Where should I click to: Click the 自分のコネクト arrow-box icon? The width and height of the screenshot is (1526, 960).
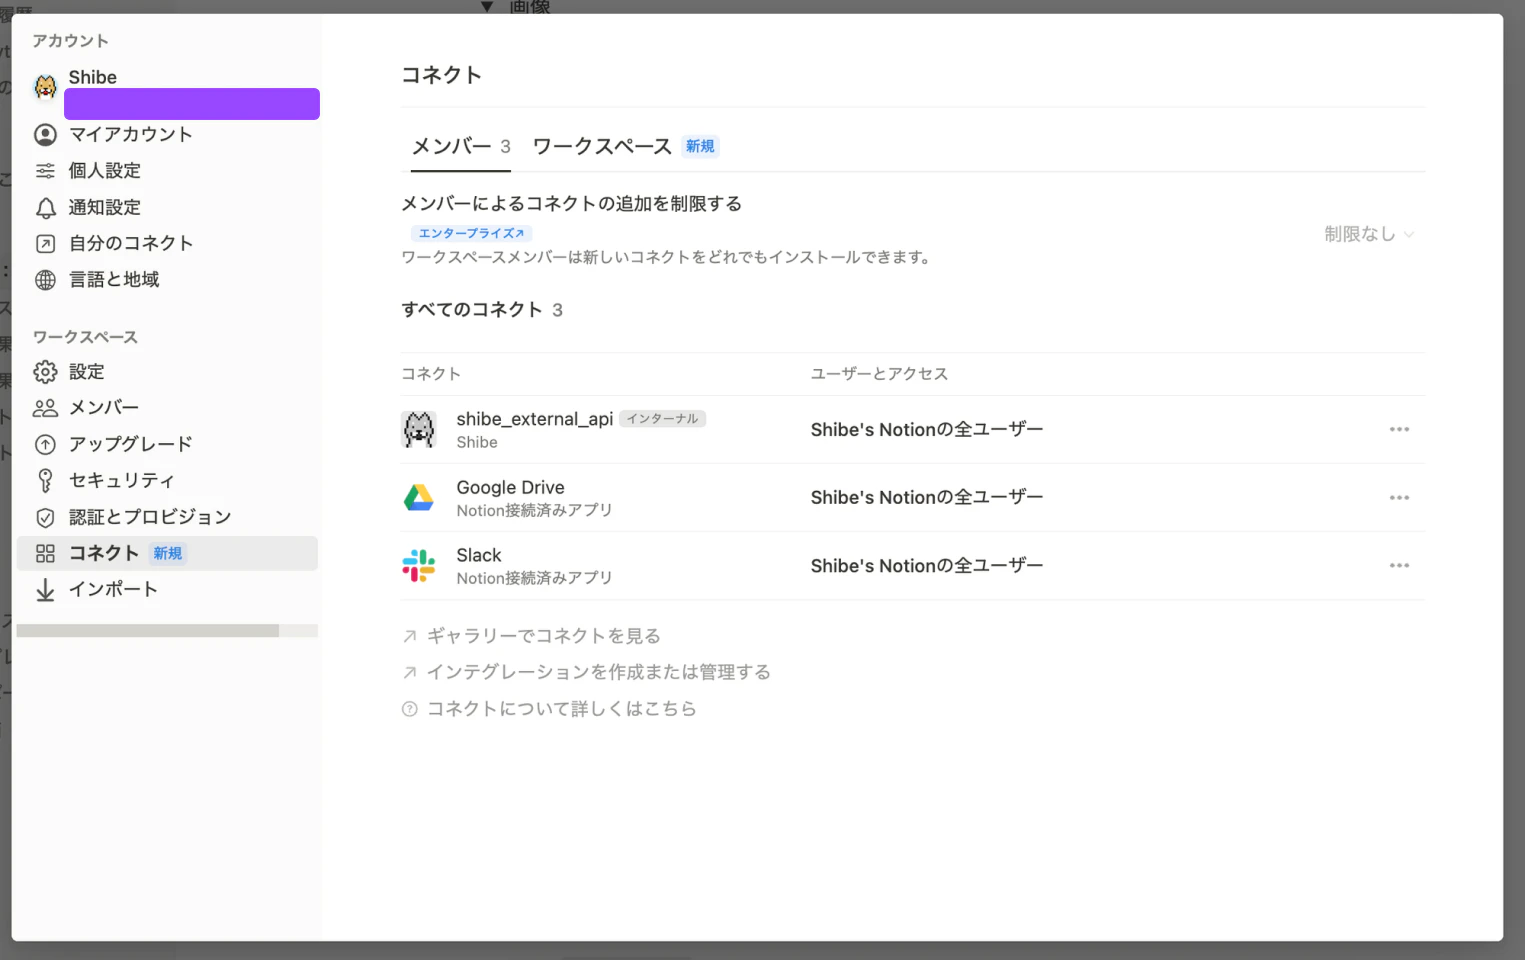pyautogui.click(x=45, y=244)
